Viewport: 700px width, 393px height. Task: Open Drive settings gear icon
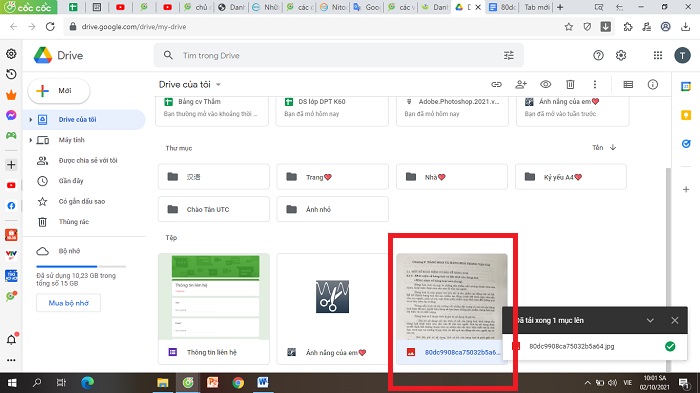tap(621, 55)
